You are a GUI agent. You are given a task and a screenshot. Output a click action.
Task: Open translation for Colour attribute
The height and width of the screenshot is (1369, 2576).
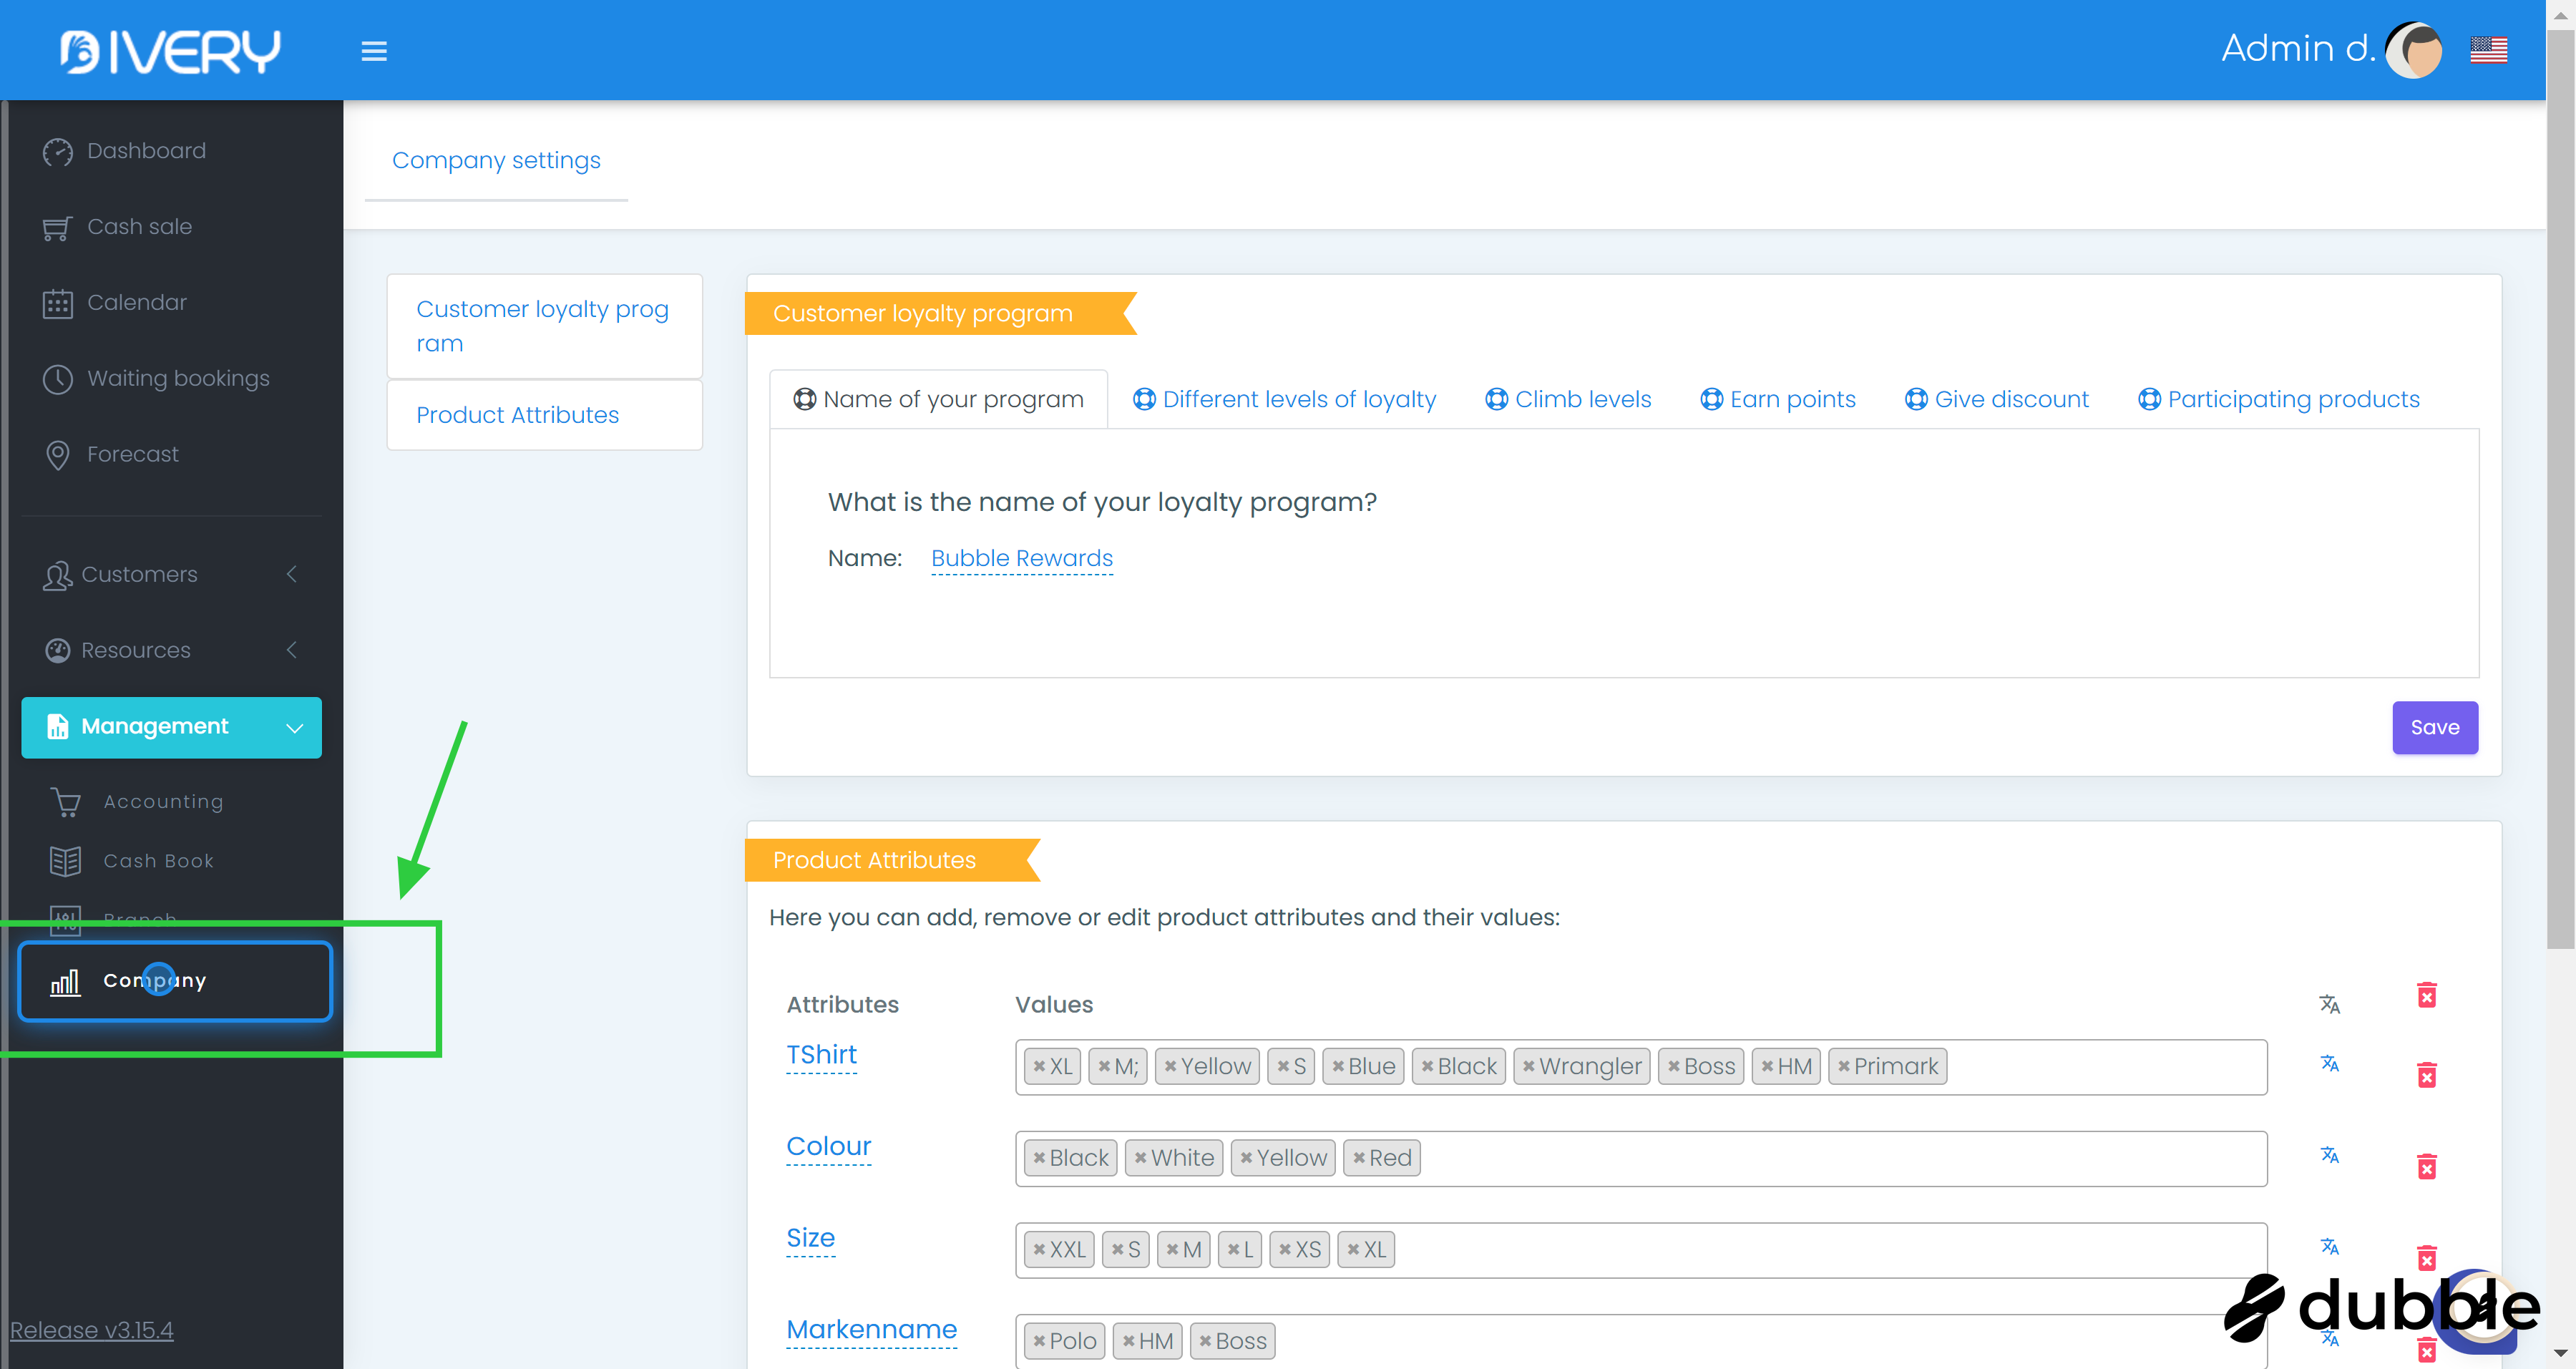coord(2329,1155)
